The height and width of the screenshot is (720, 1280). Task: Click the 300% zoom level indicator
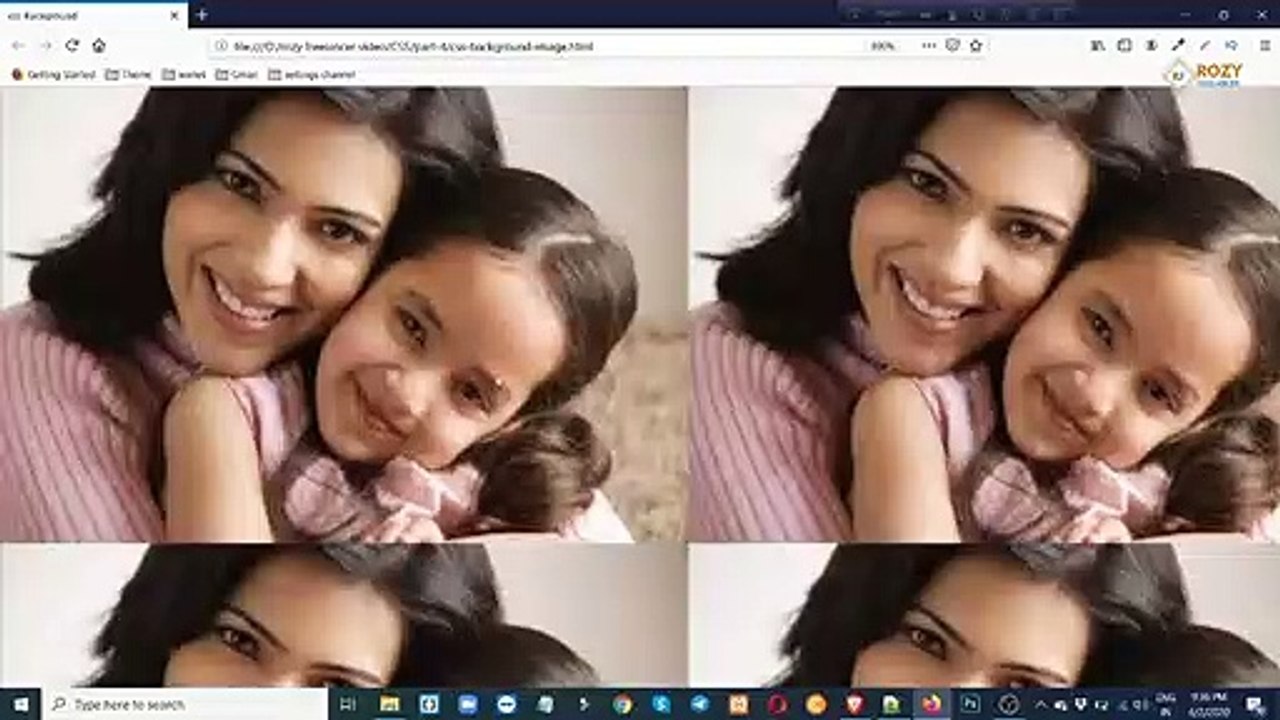point(883,46)
